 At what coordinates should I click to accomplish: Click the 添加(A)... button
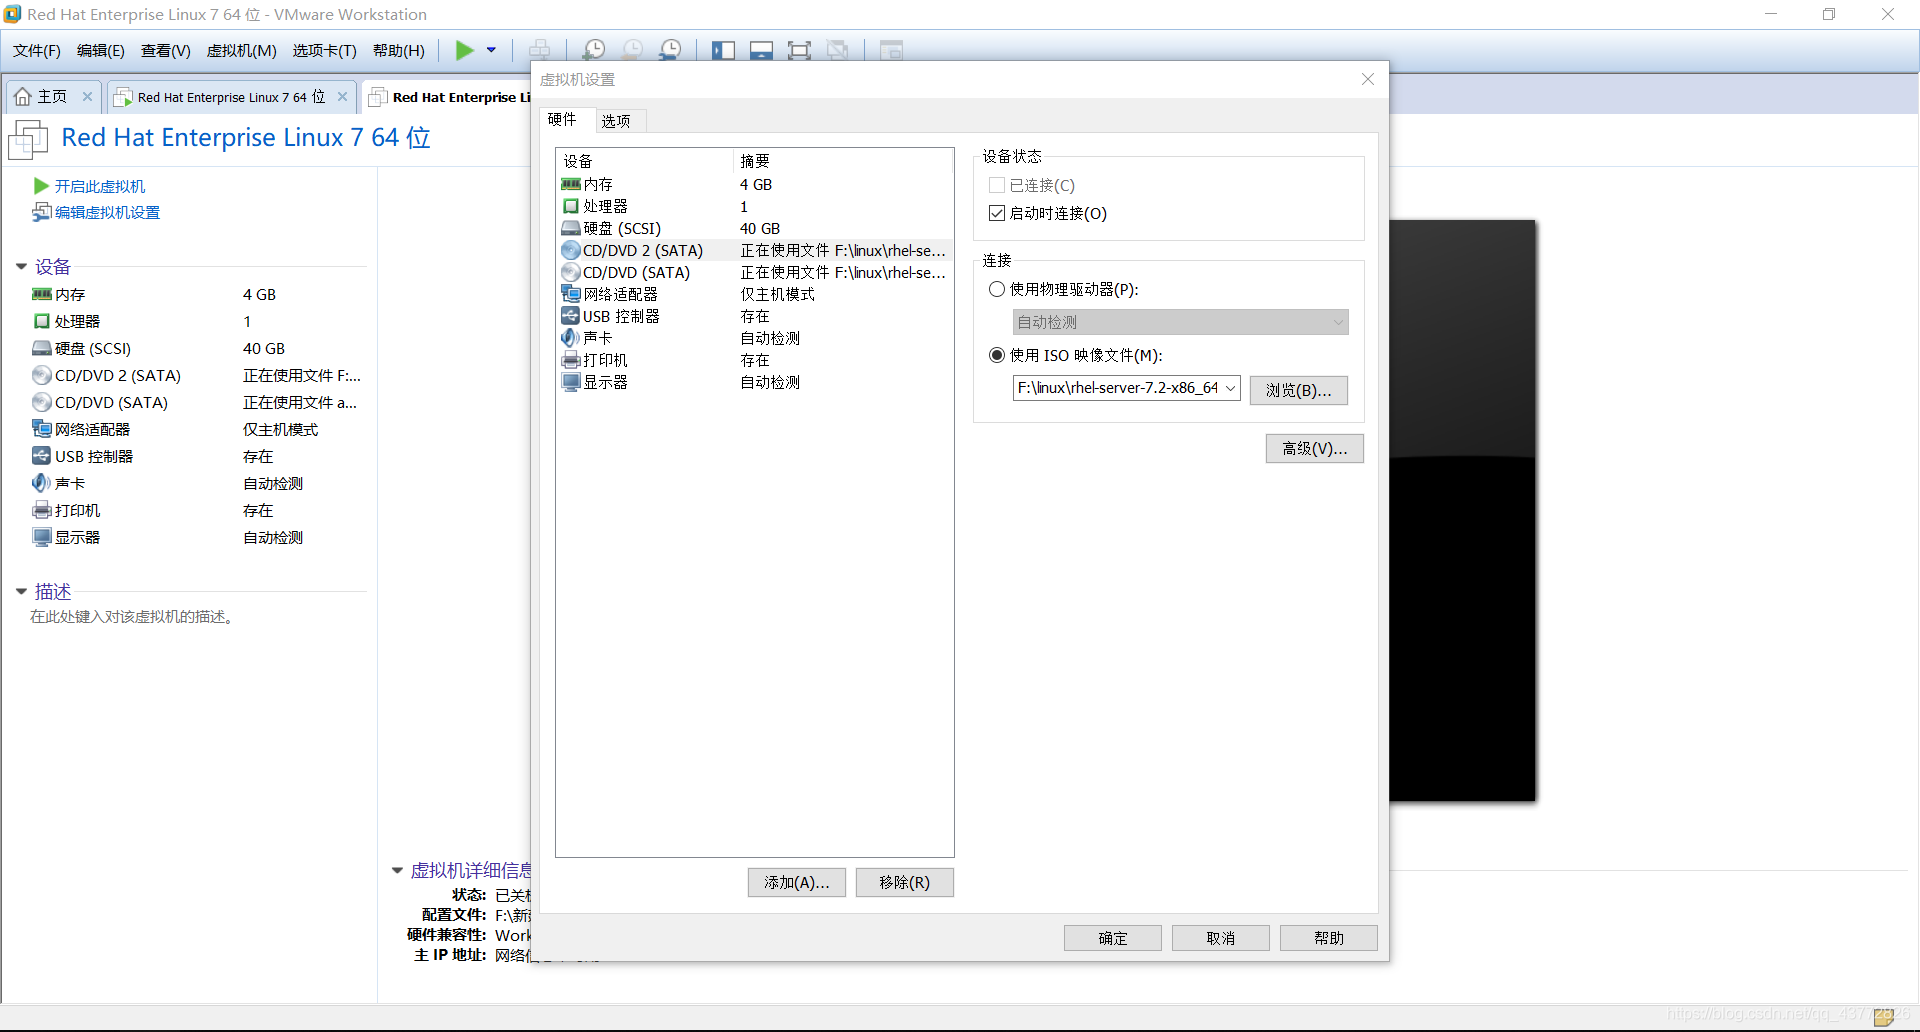tap(796, 882)
